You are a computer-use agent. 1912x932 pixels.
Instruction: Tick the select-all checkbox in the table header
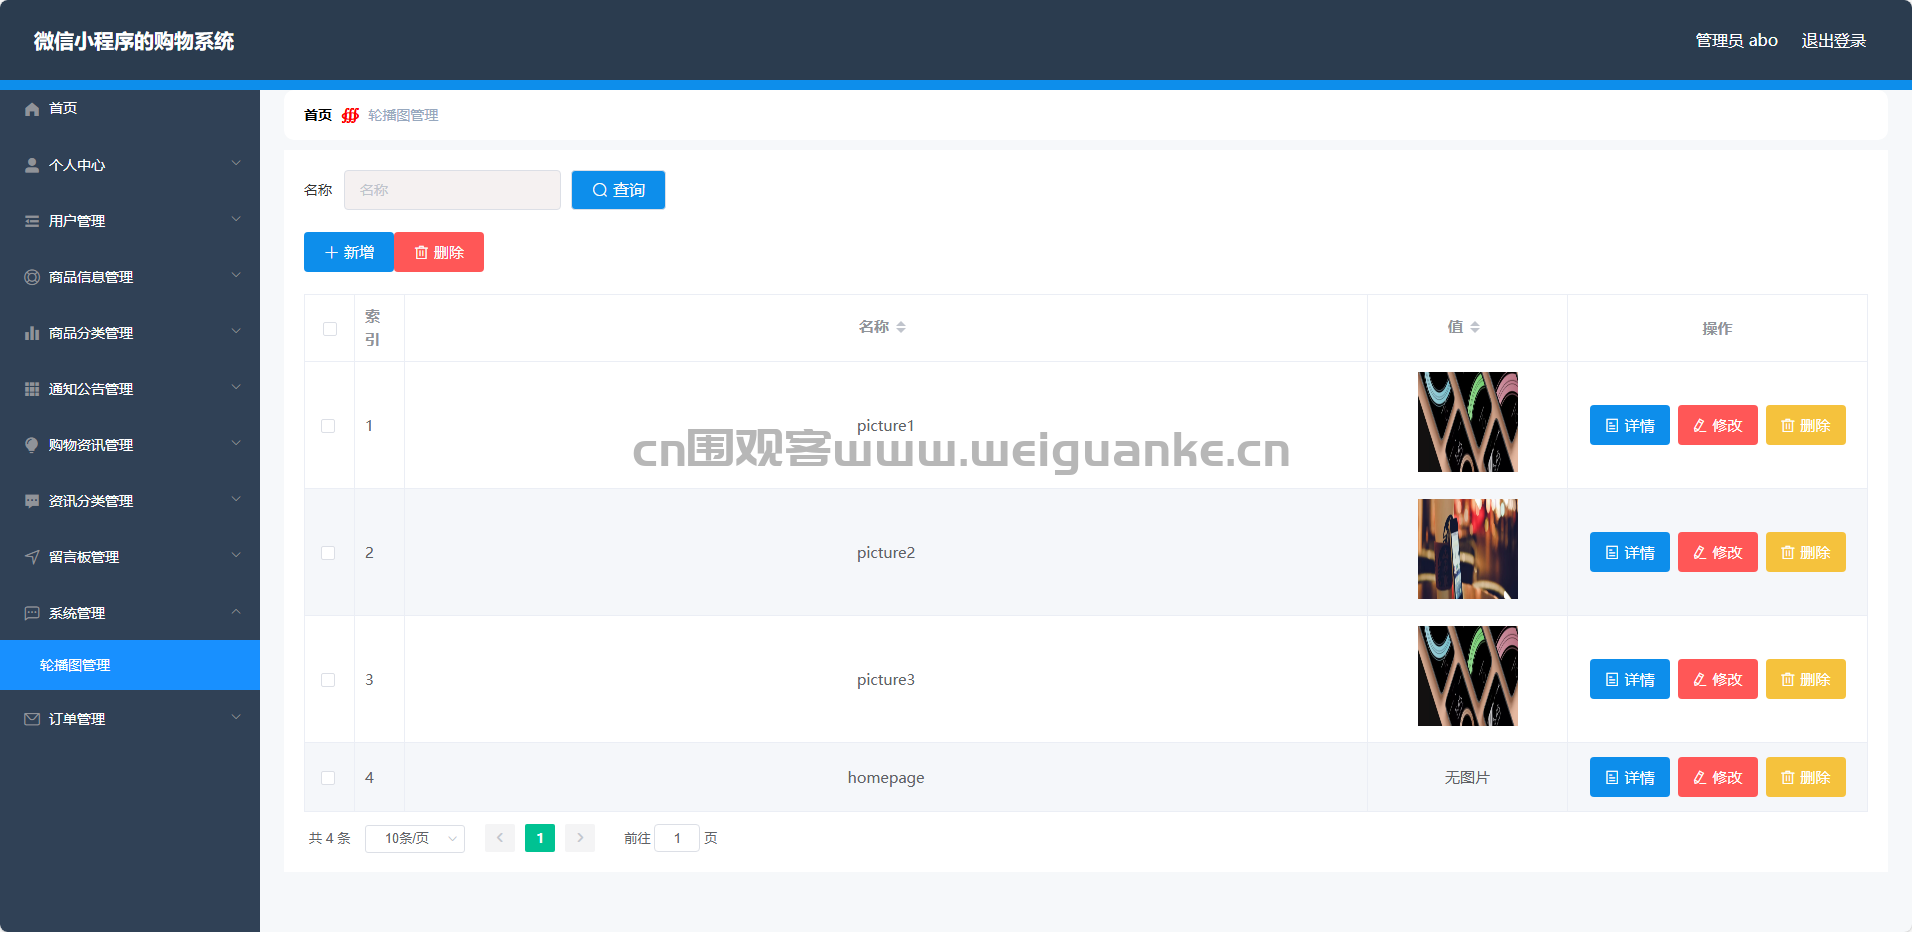[330, 329]
